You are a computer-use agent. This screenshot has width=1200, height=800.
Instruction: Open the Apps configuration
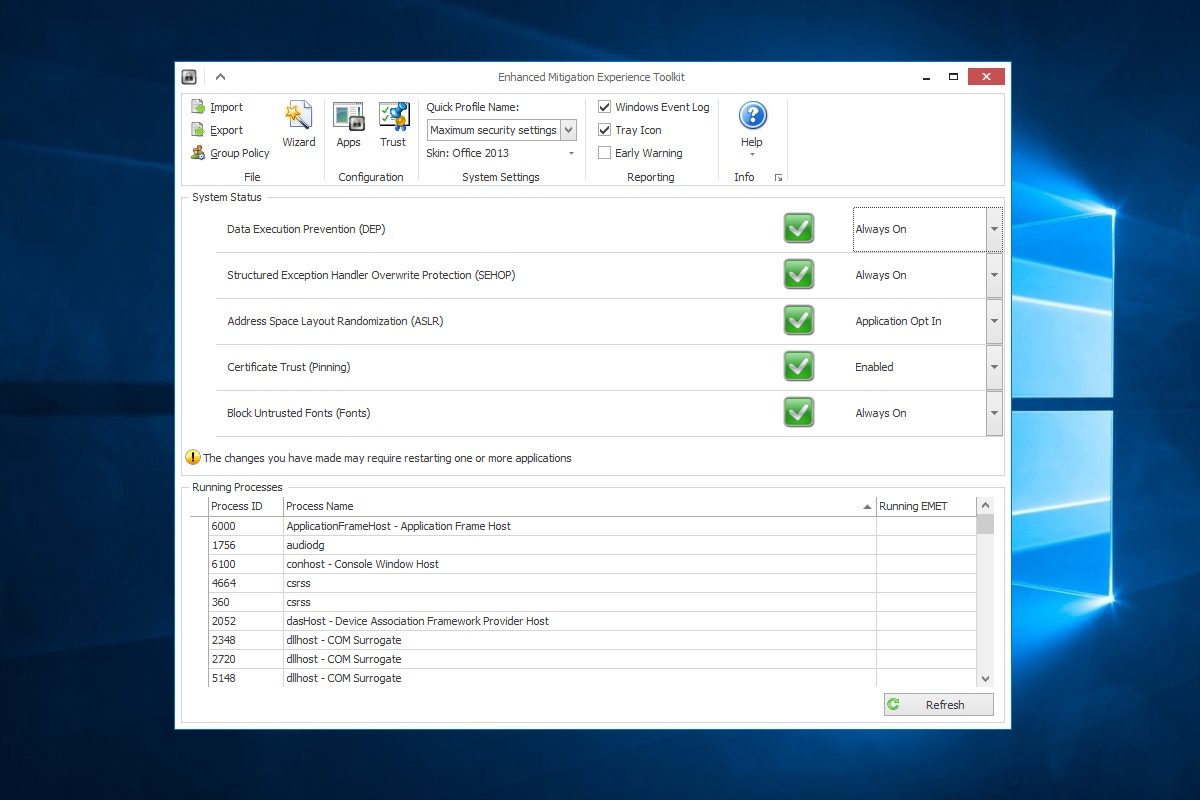pyautogui.click(x=348, y=125)
